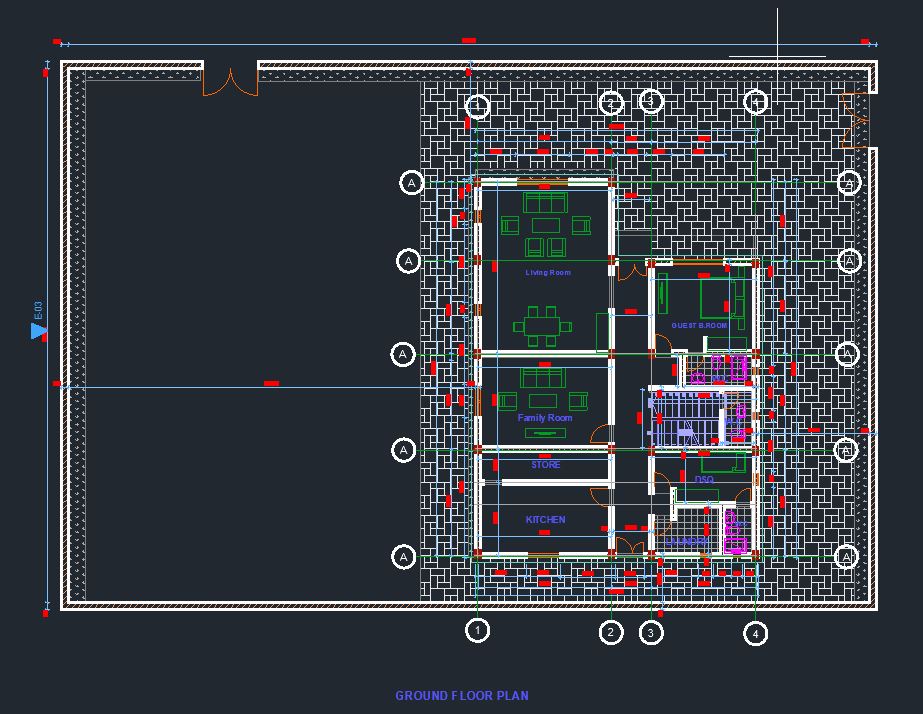Click the topmost section marker A on the left
The width and height of the screenshot is (923, 714).
pyautogui.click(x=409, y=183)
